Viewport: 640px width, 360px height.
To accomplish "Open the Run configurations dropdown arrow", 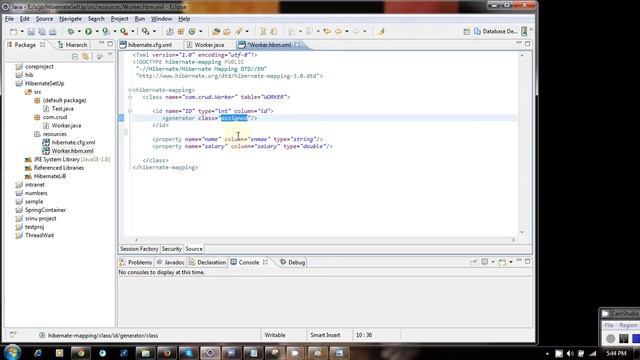I will [x=97, y=31].
